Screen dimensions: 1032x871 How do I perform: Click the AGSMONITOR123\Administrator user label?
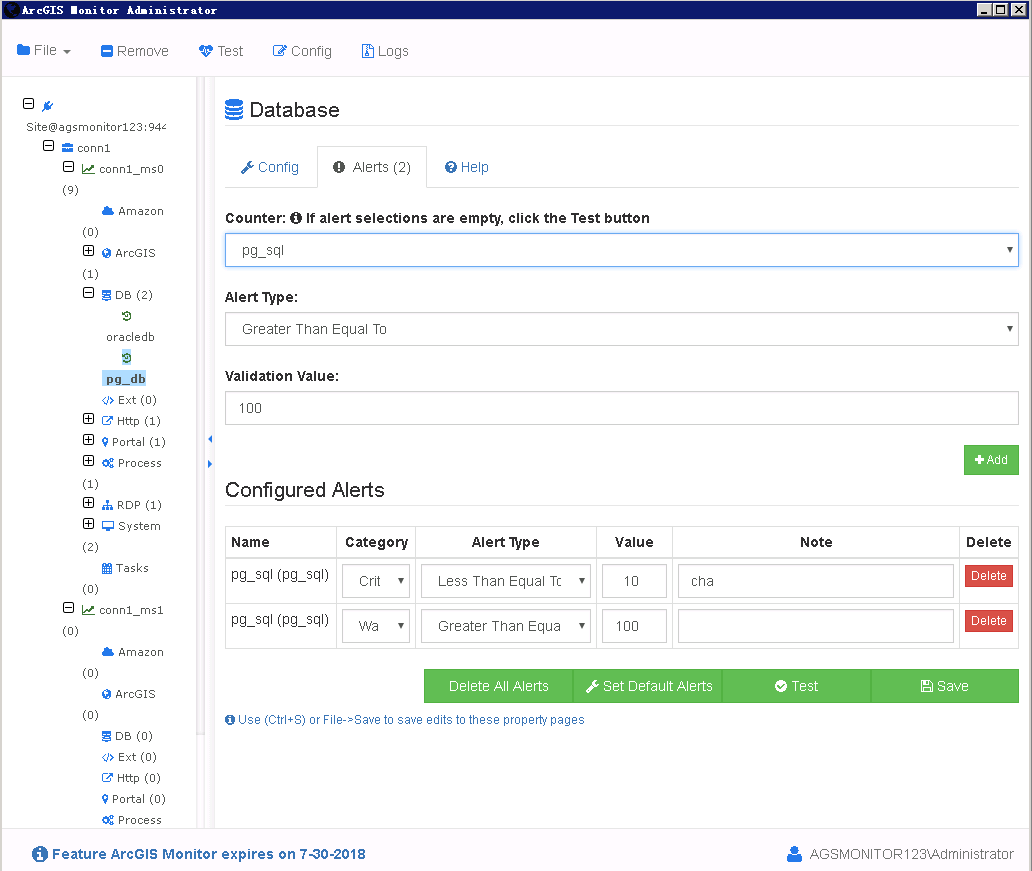[x=911, y=854]
